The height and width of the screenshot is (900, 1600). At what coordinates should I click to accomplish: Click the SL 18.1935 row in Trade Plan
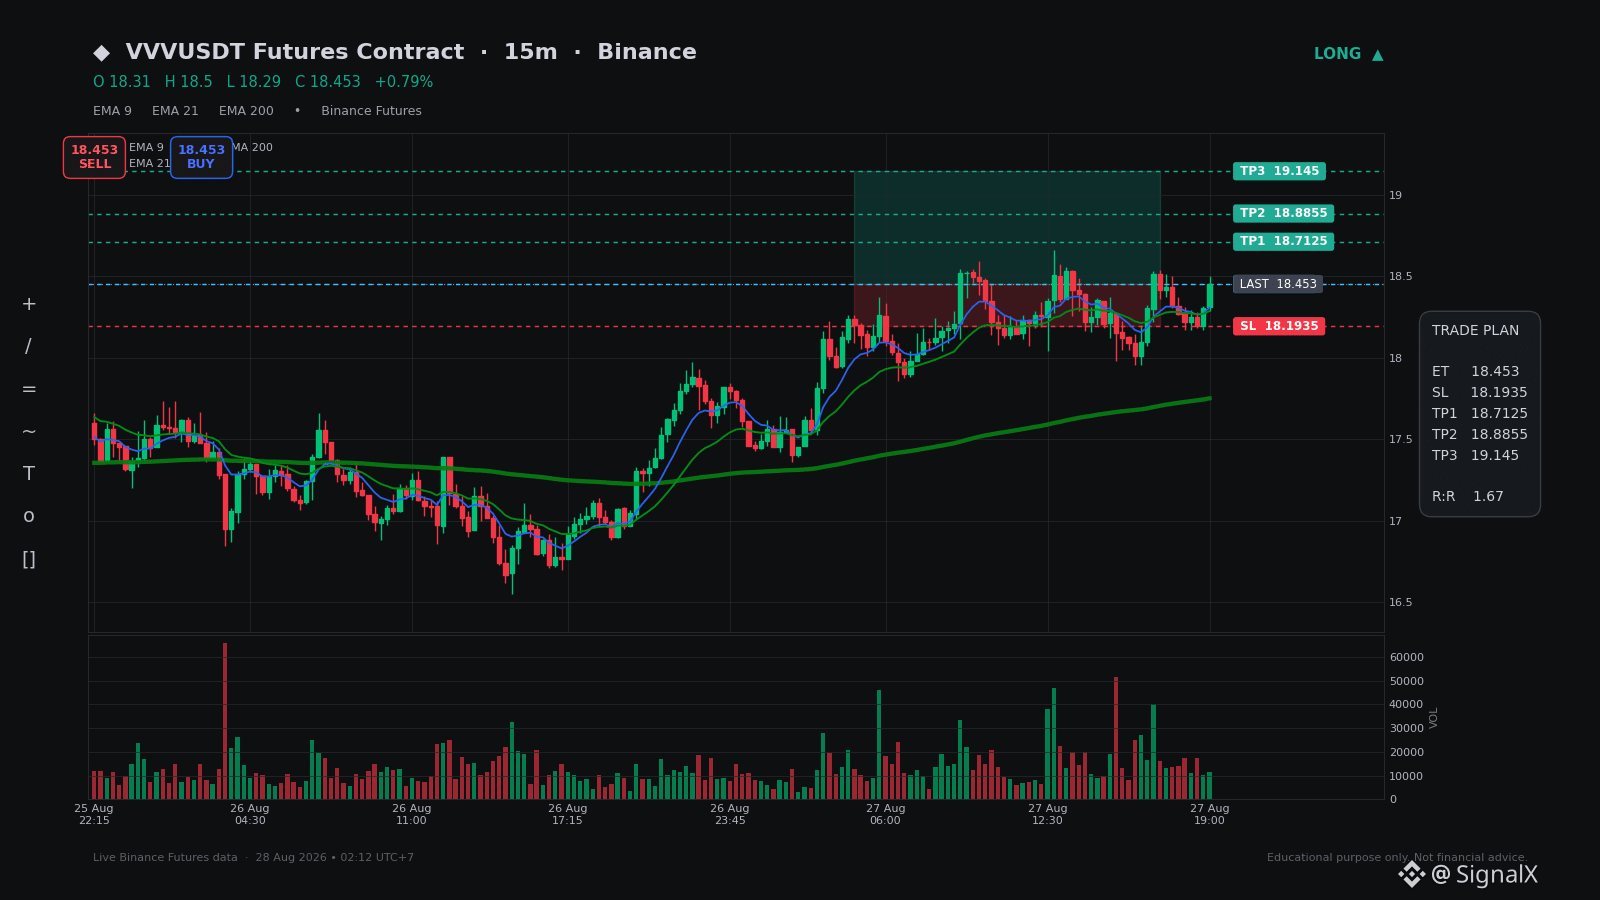1480,393
